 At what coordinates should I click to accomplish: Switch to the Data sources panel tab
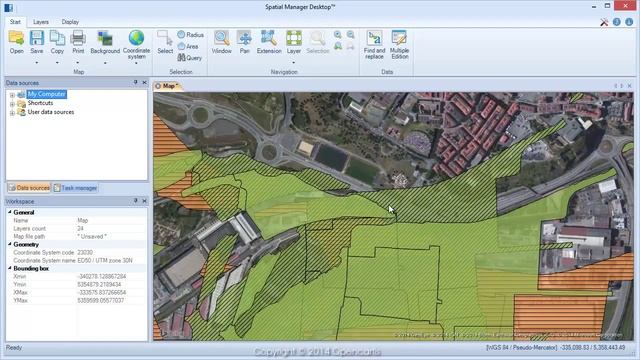tap(29, 188)
